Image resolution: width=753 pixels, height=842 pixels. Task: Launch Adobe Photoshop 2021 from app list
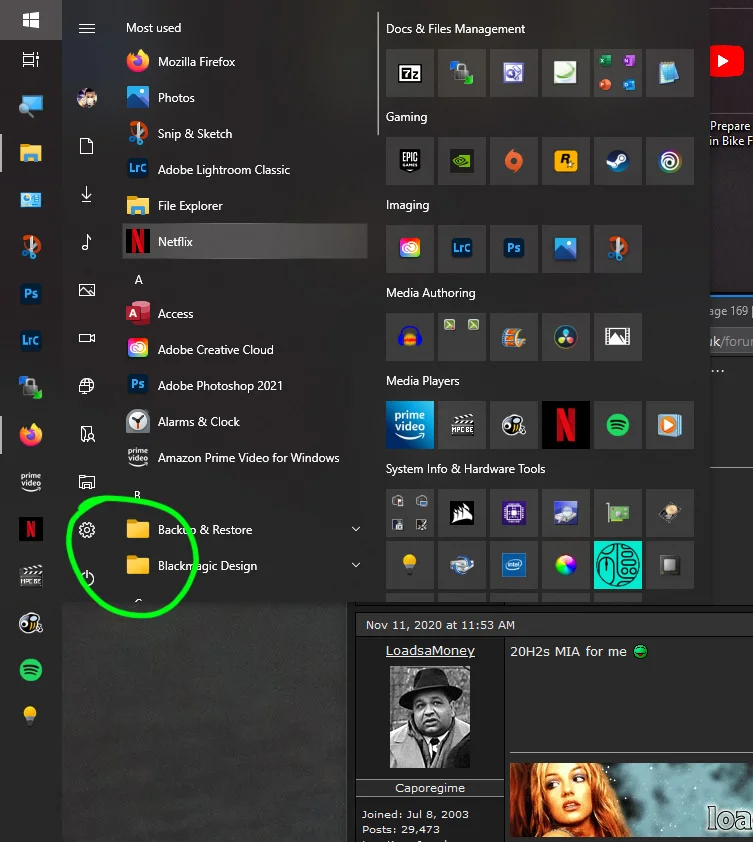click(x=245, y=386)
